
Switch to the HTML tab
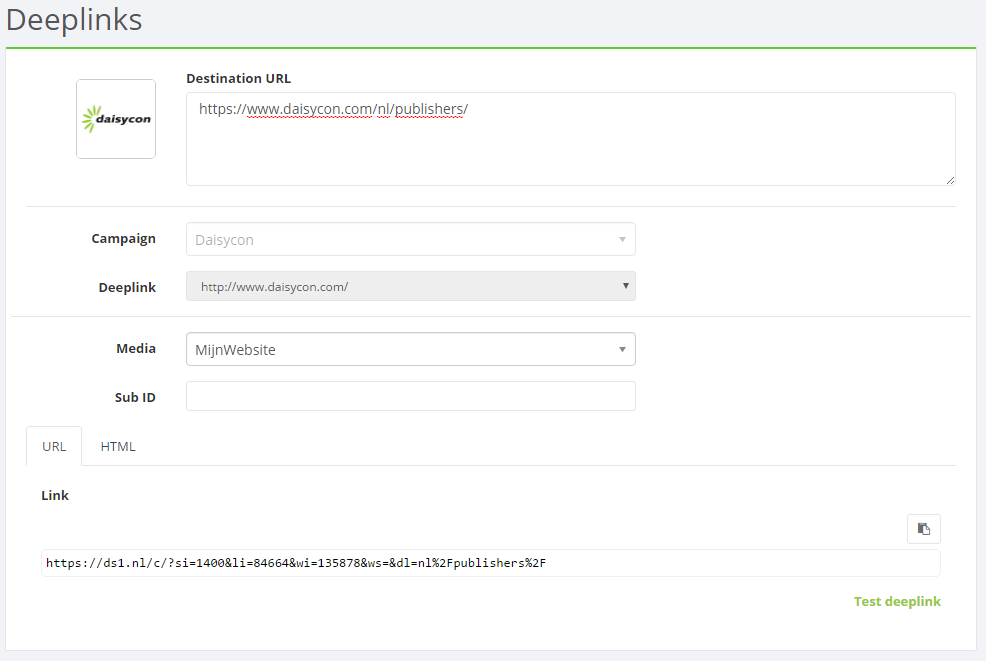(x=118, y=447)
